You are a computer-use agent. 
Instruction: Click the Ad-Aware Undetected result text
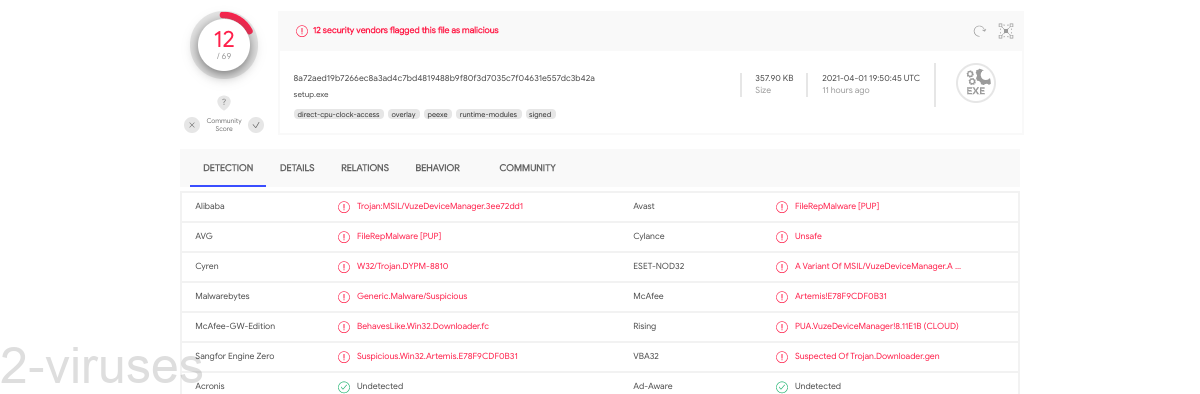click(x=818, y=387)
